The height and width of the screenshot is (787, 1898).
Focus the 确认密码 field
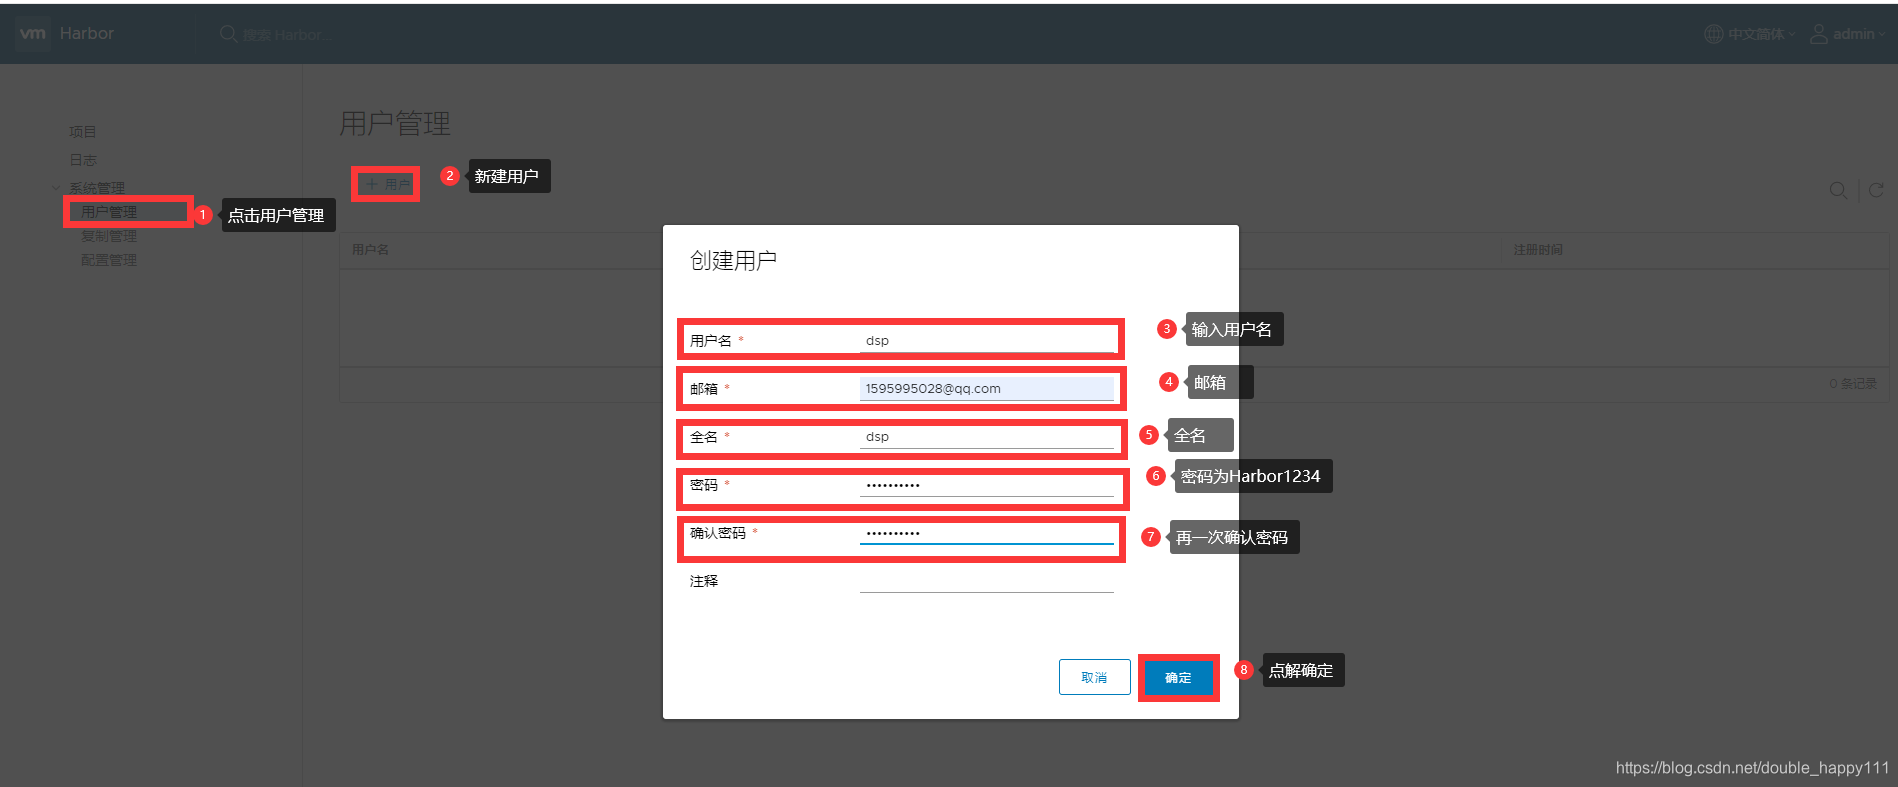point(987,533)
